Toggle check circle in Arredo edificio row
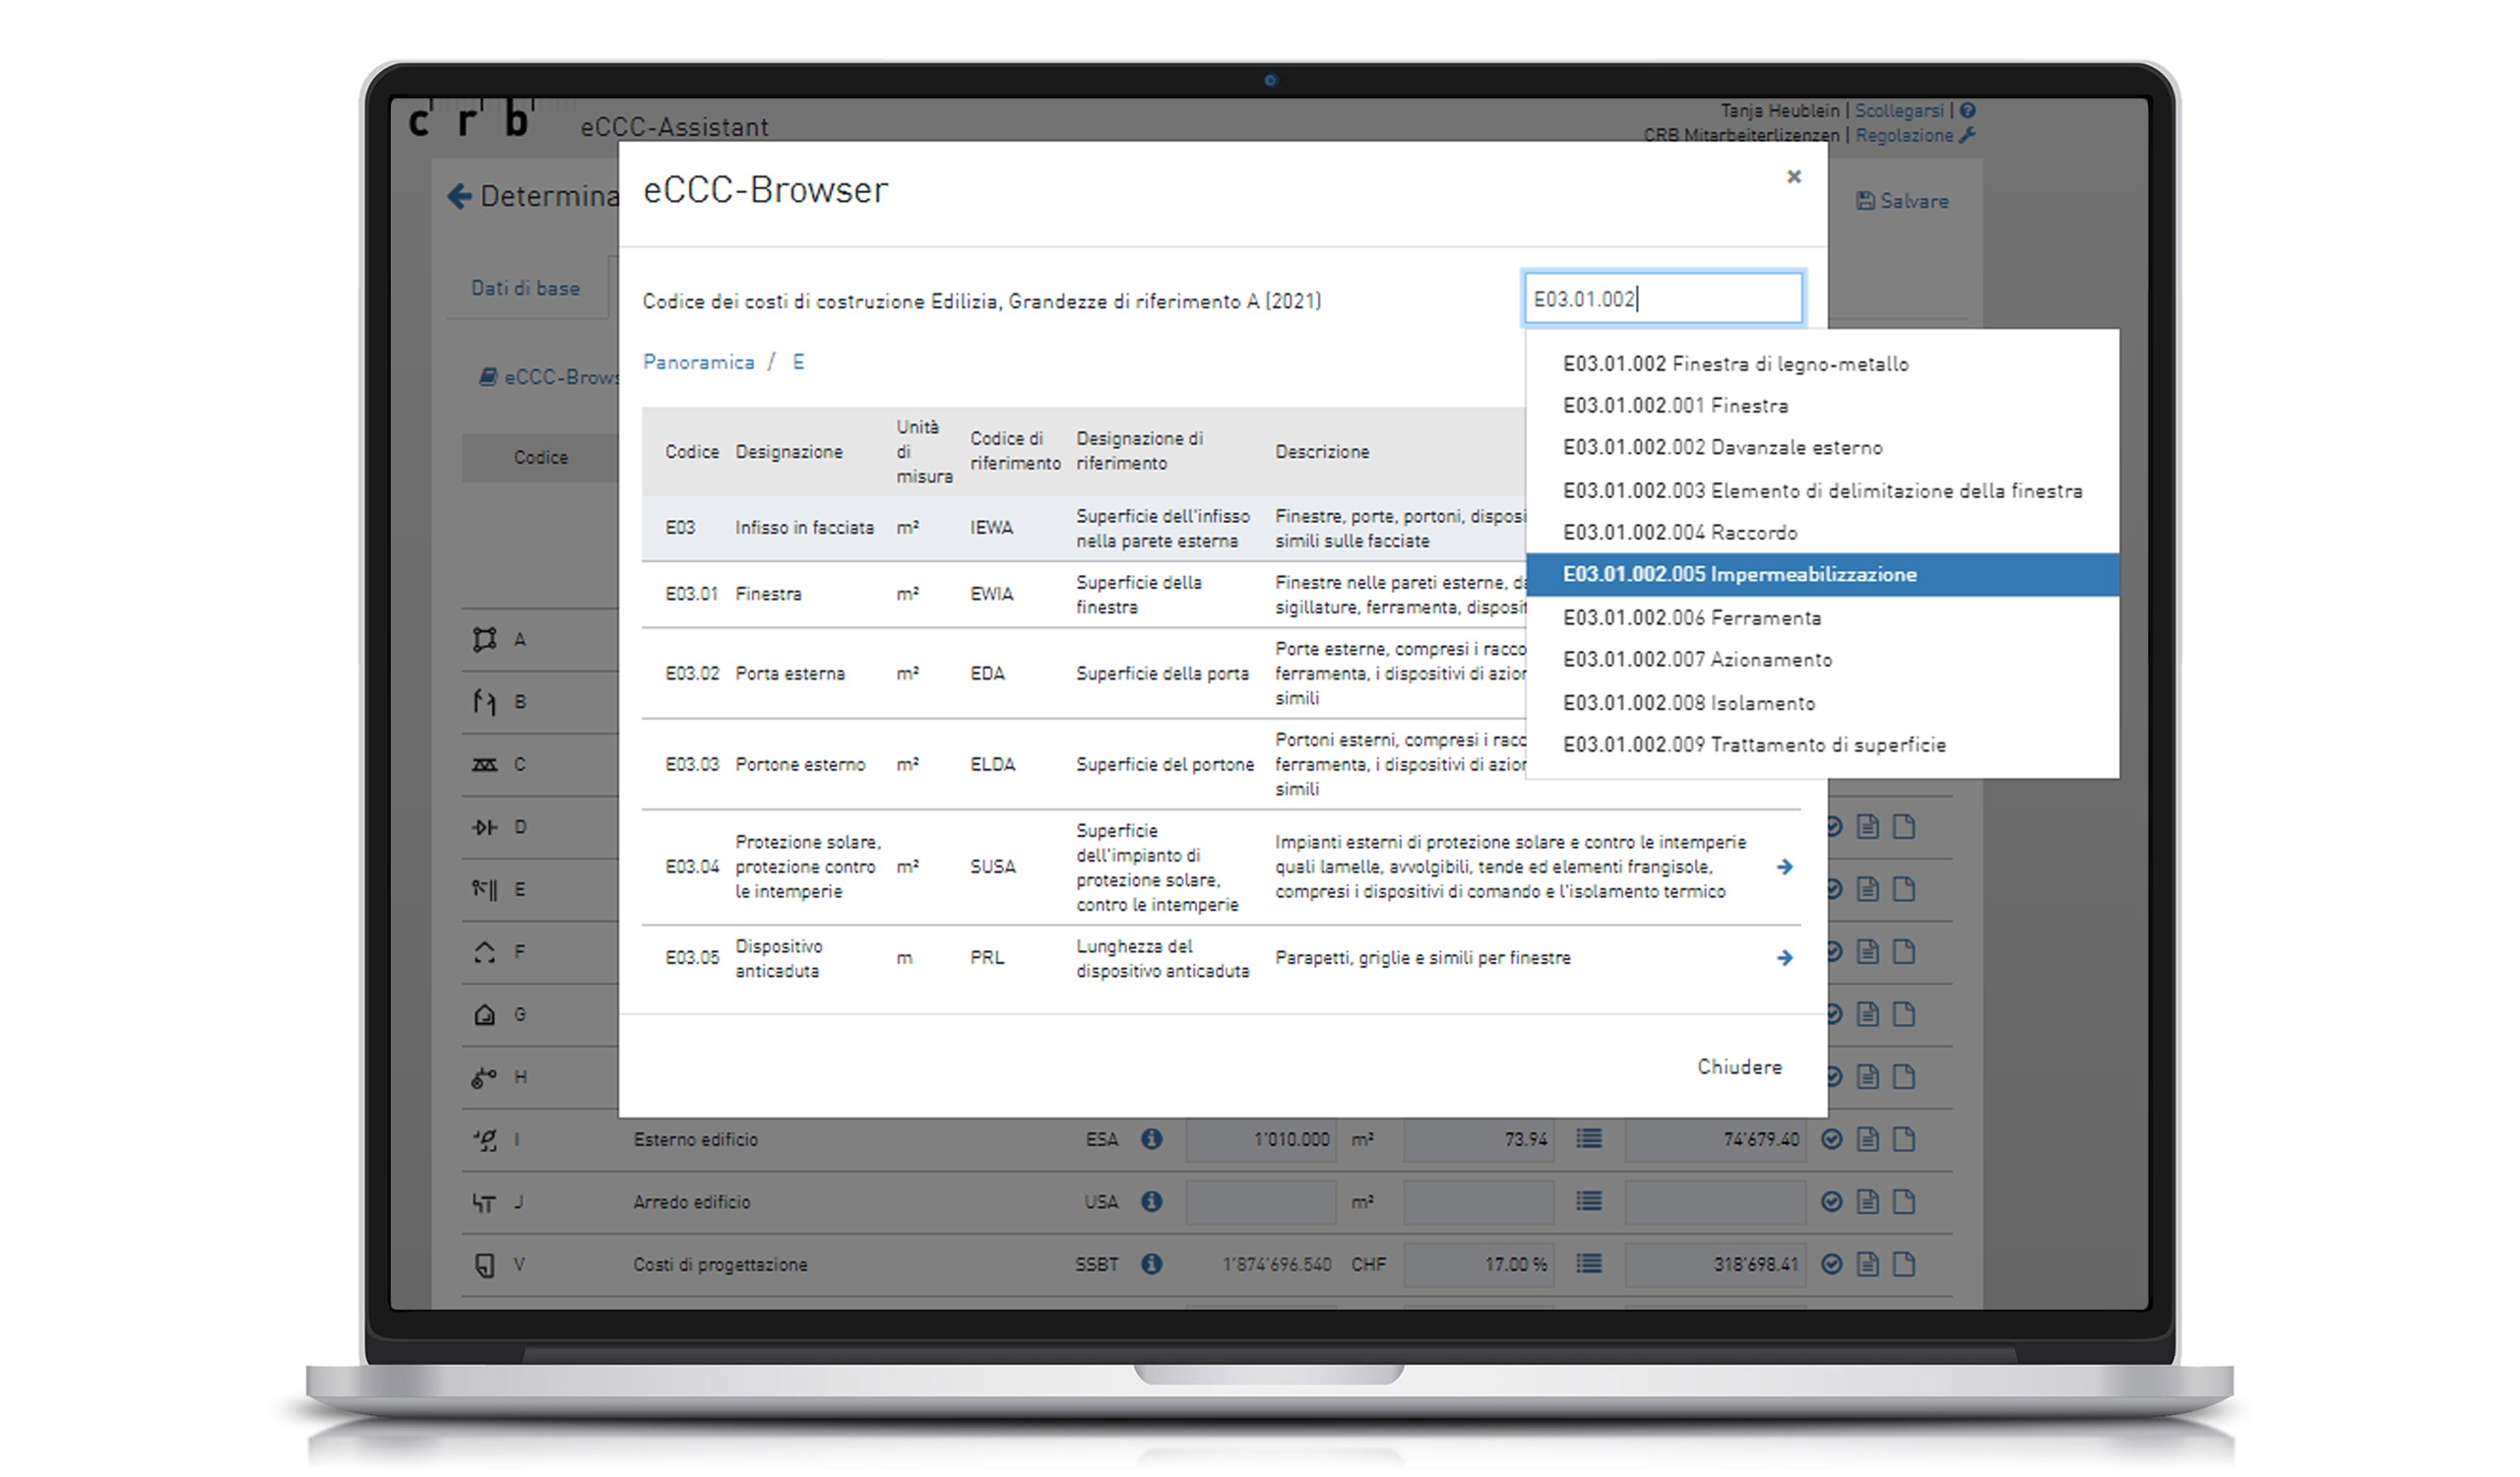 click(1831, 1201)
